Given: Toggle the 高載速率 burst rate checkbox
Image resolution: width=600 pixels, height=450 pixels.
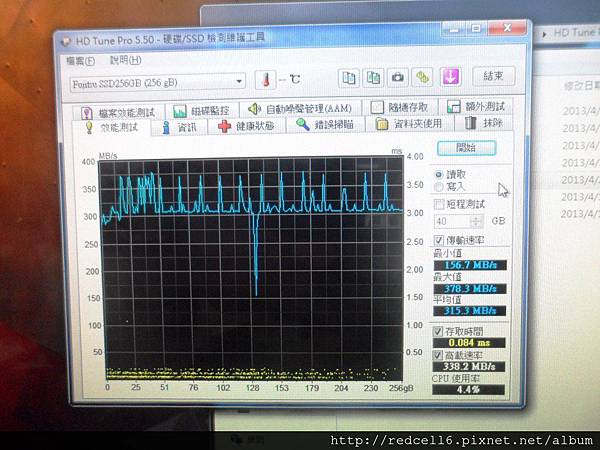Looking at the screenshot, I should pos(458,355).
